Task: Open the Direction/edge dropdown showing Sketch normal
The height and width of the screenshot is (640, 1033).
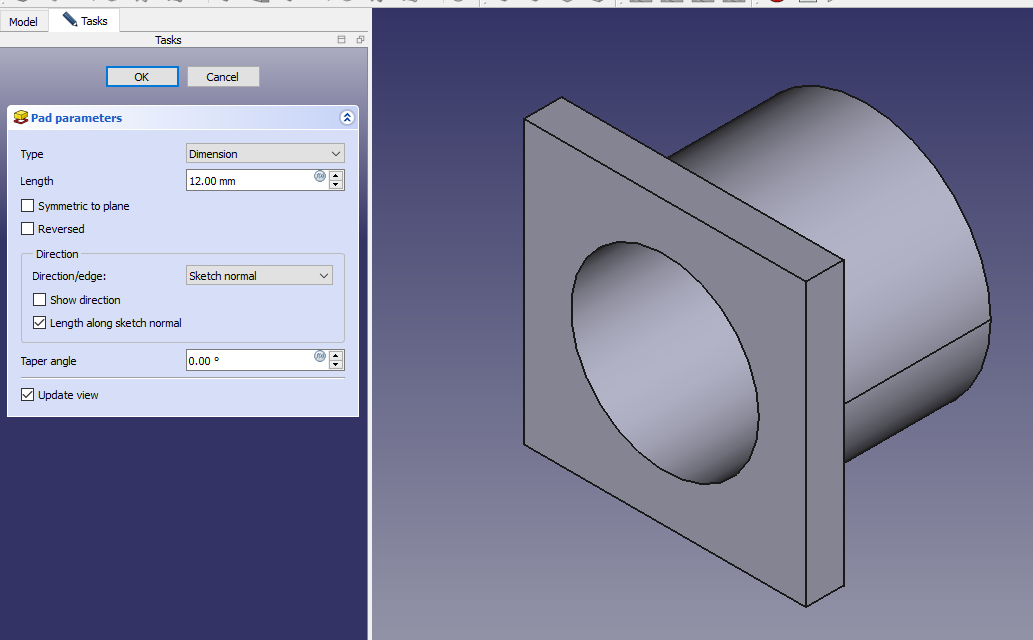Action: tap(259, 276)
